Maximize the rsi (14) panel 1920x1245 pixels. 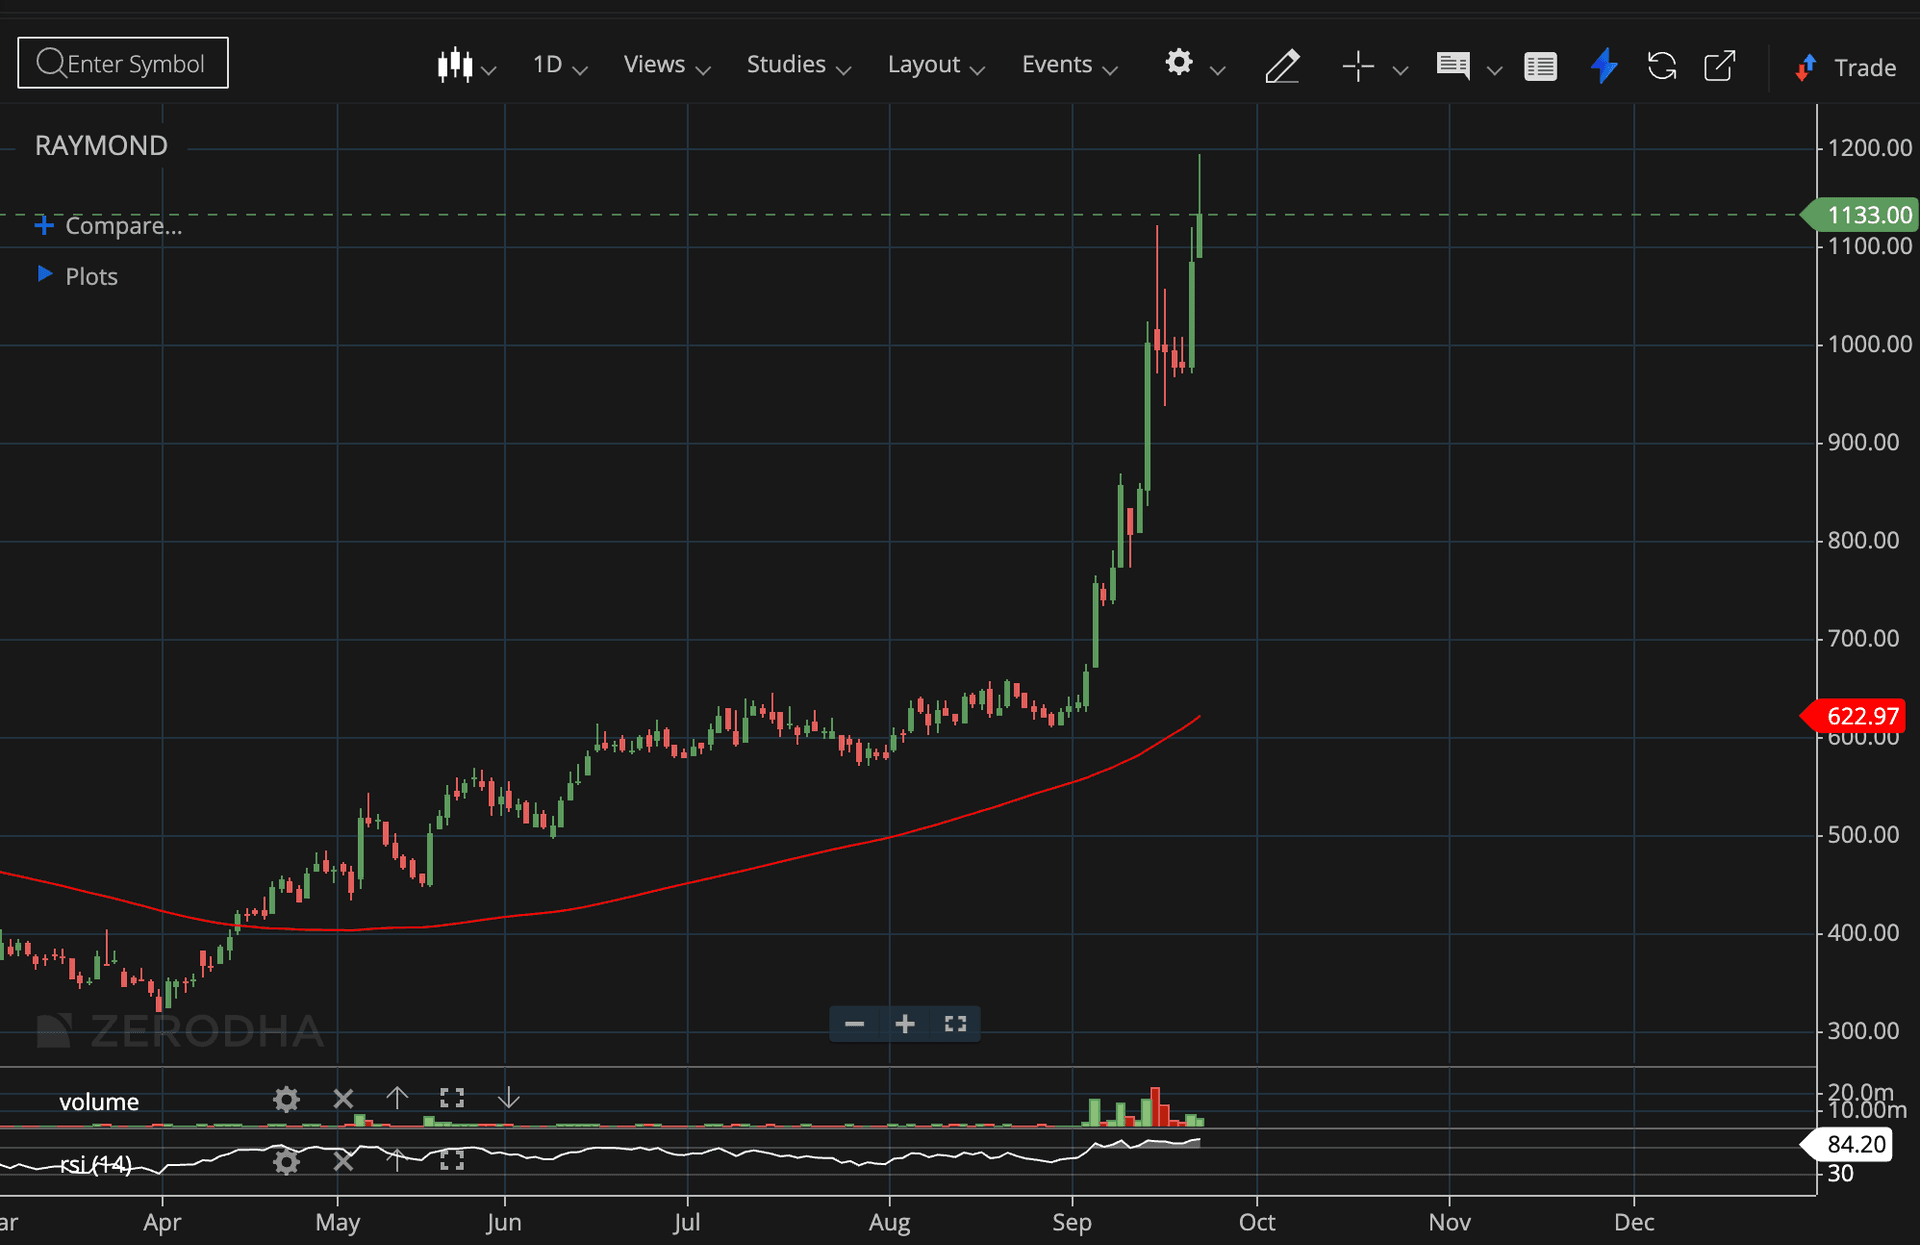pos(452,1160)
